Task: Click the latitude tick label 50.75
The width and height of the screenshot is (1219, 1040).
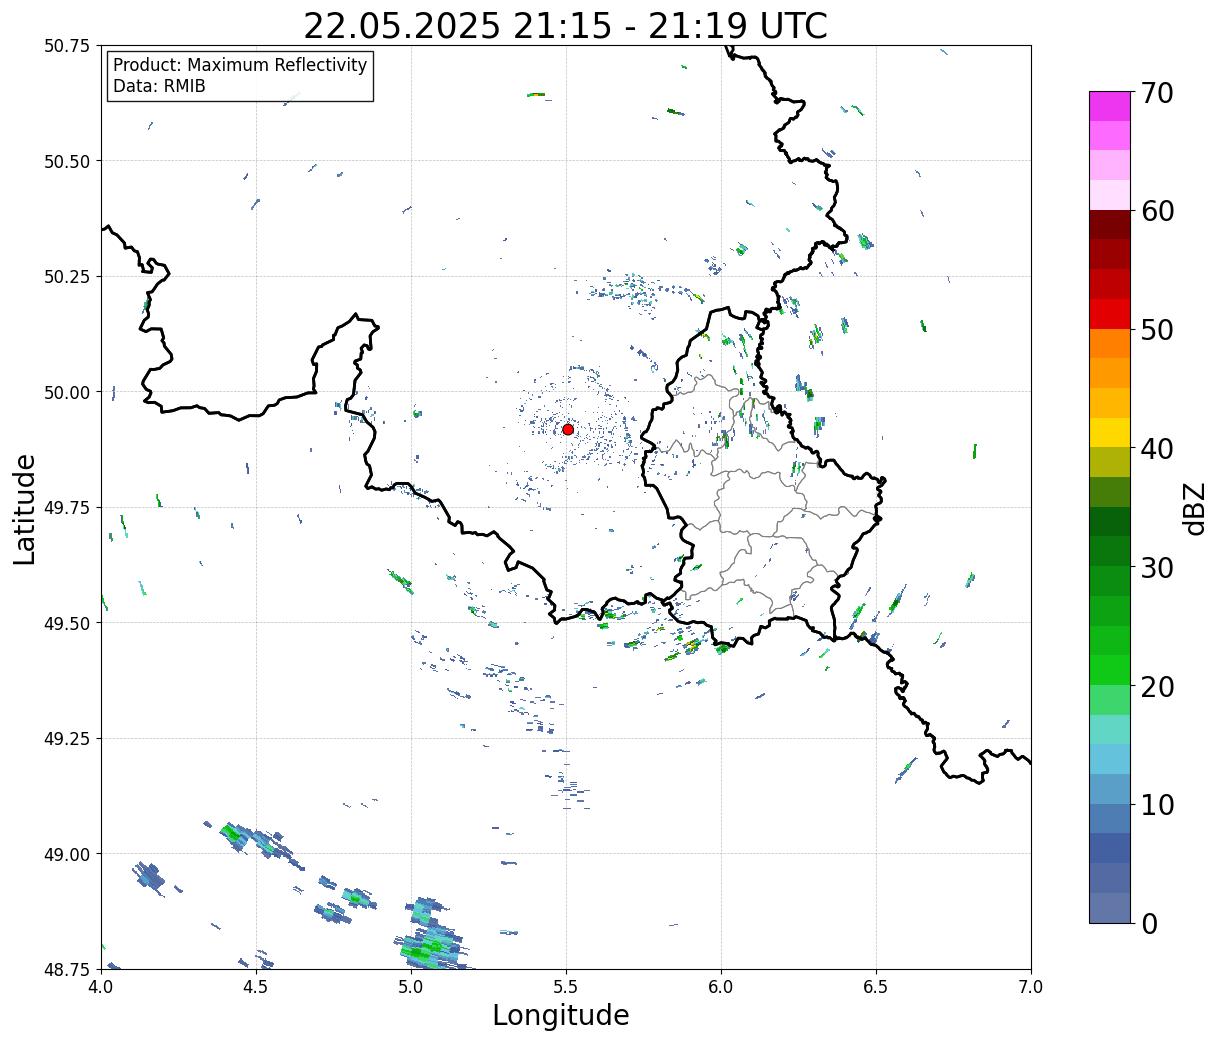Action: [x=67, y=46]
